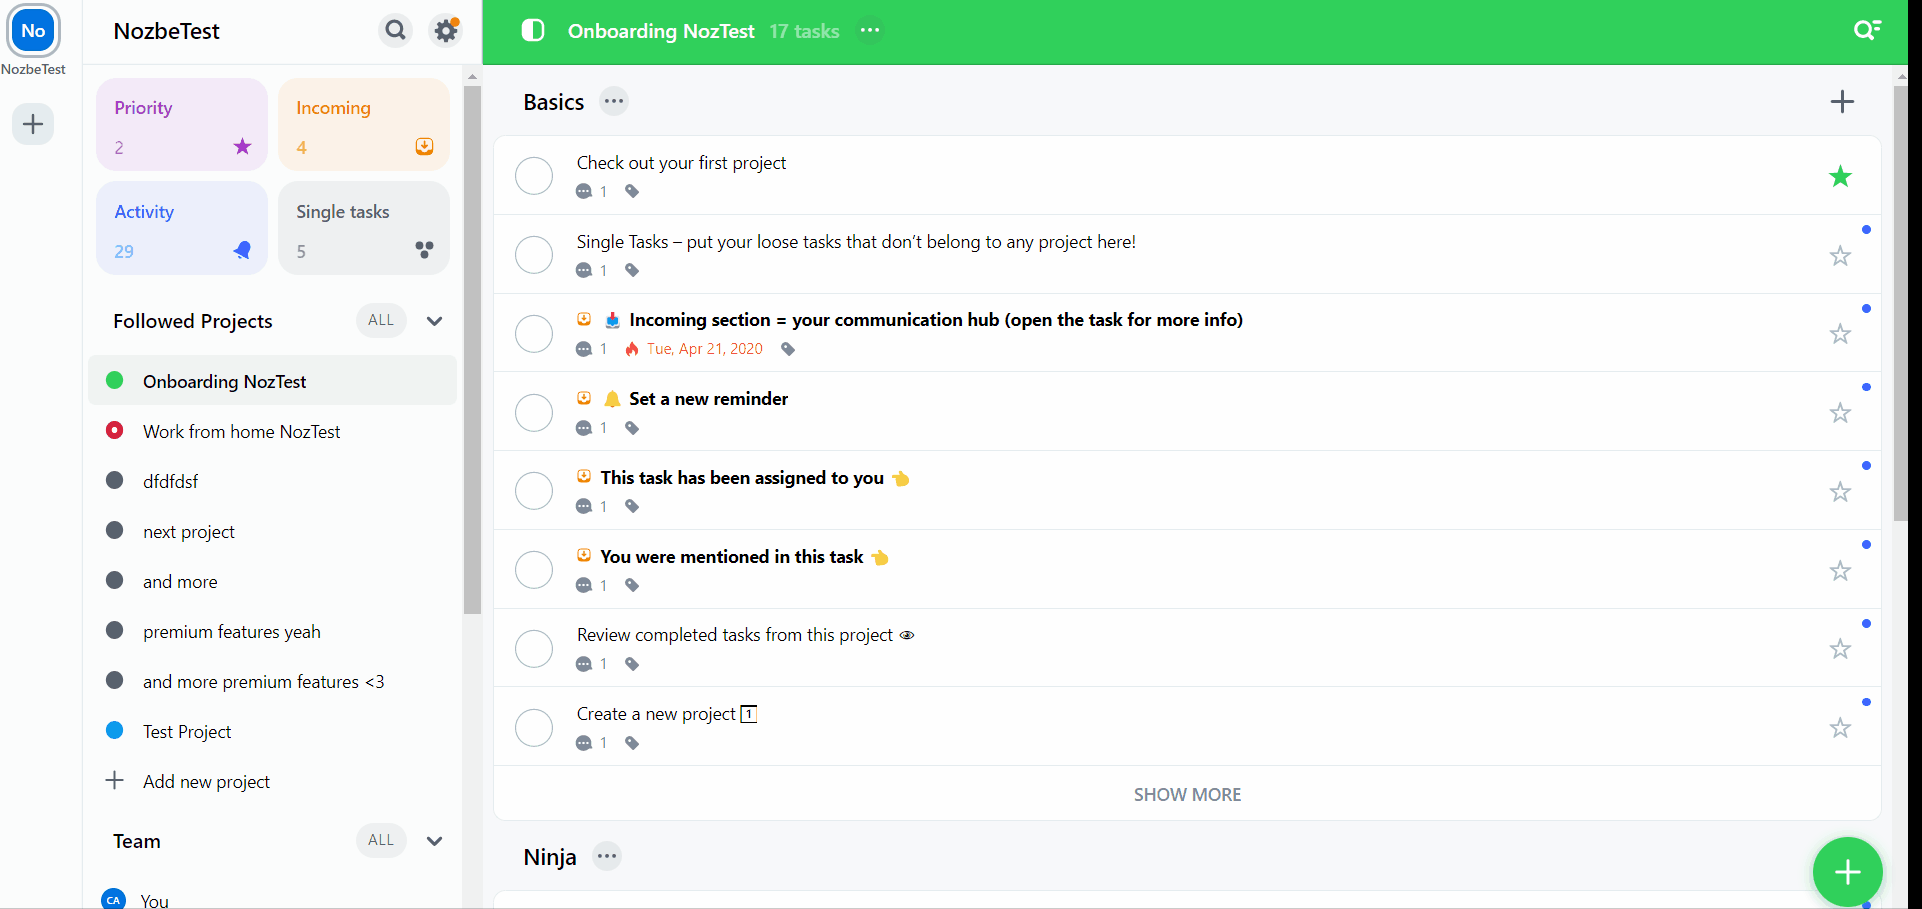Click the task list vertical scrollbar

pos(1900,303)
